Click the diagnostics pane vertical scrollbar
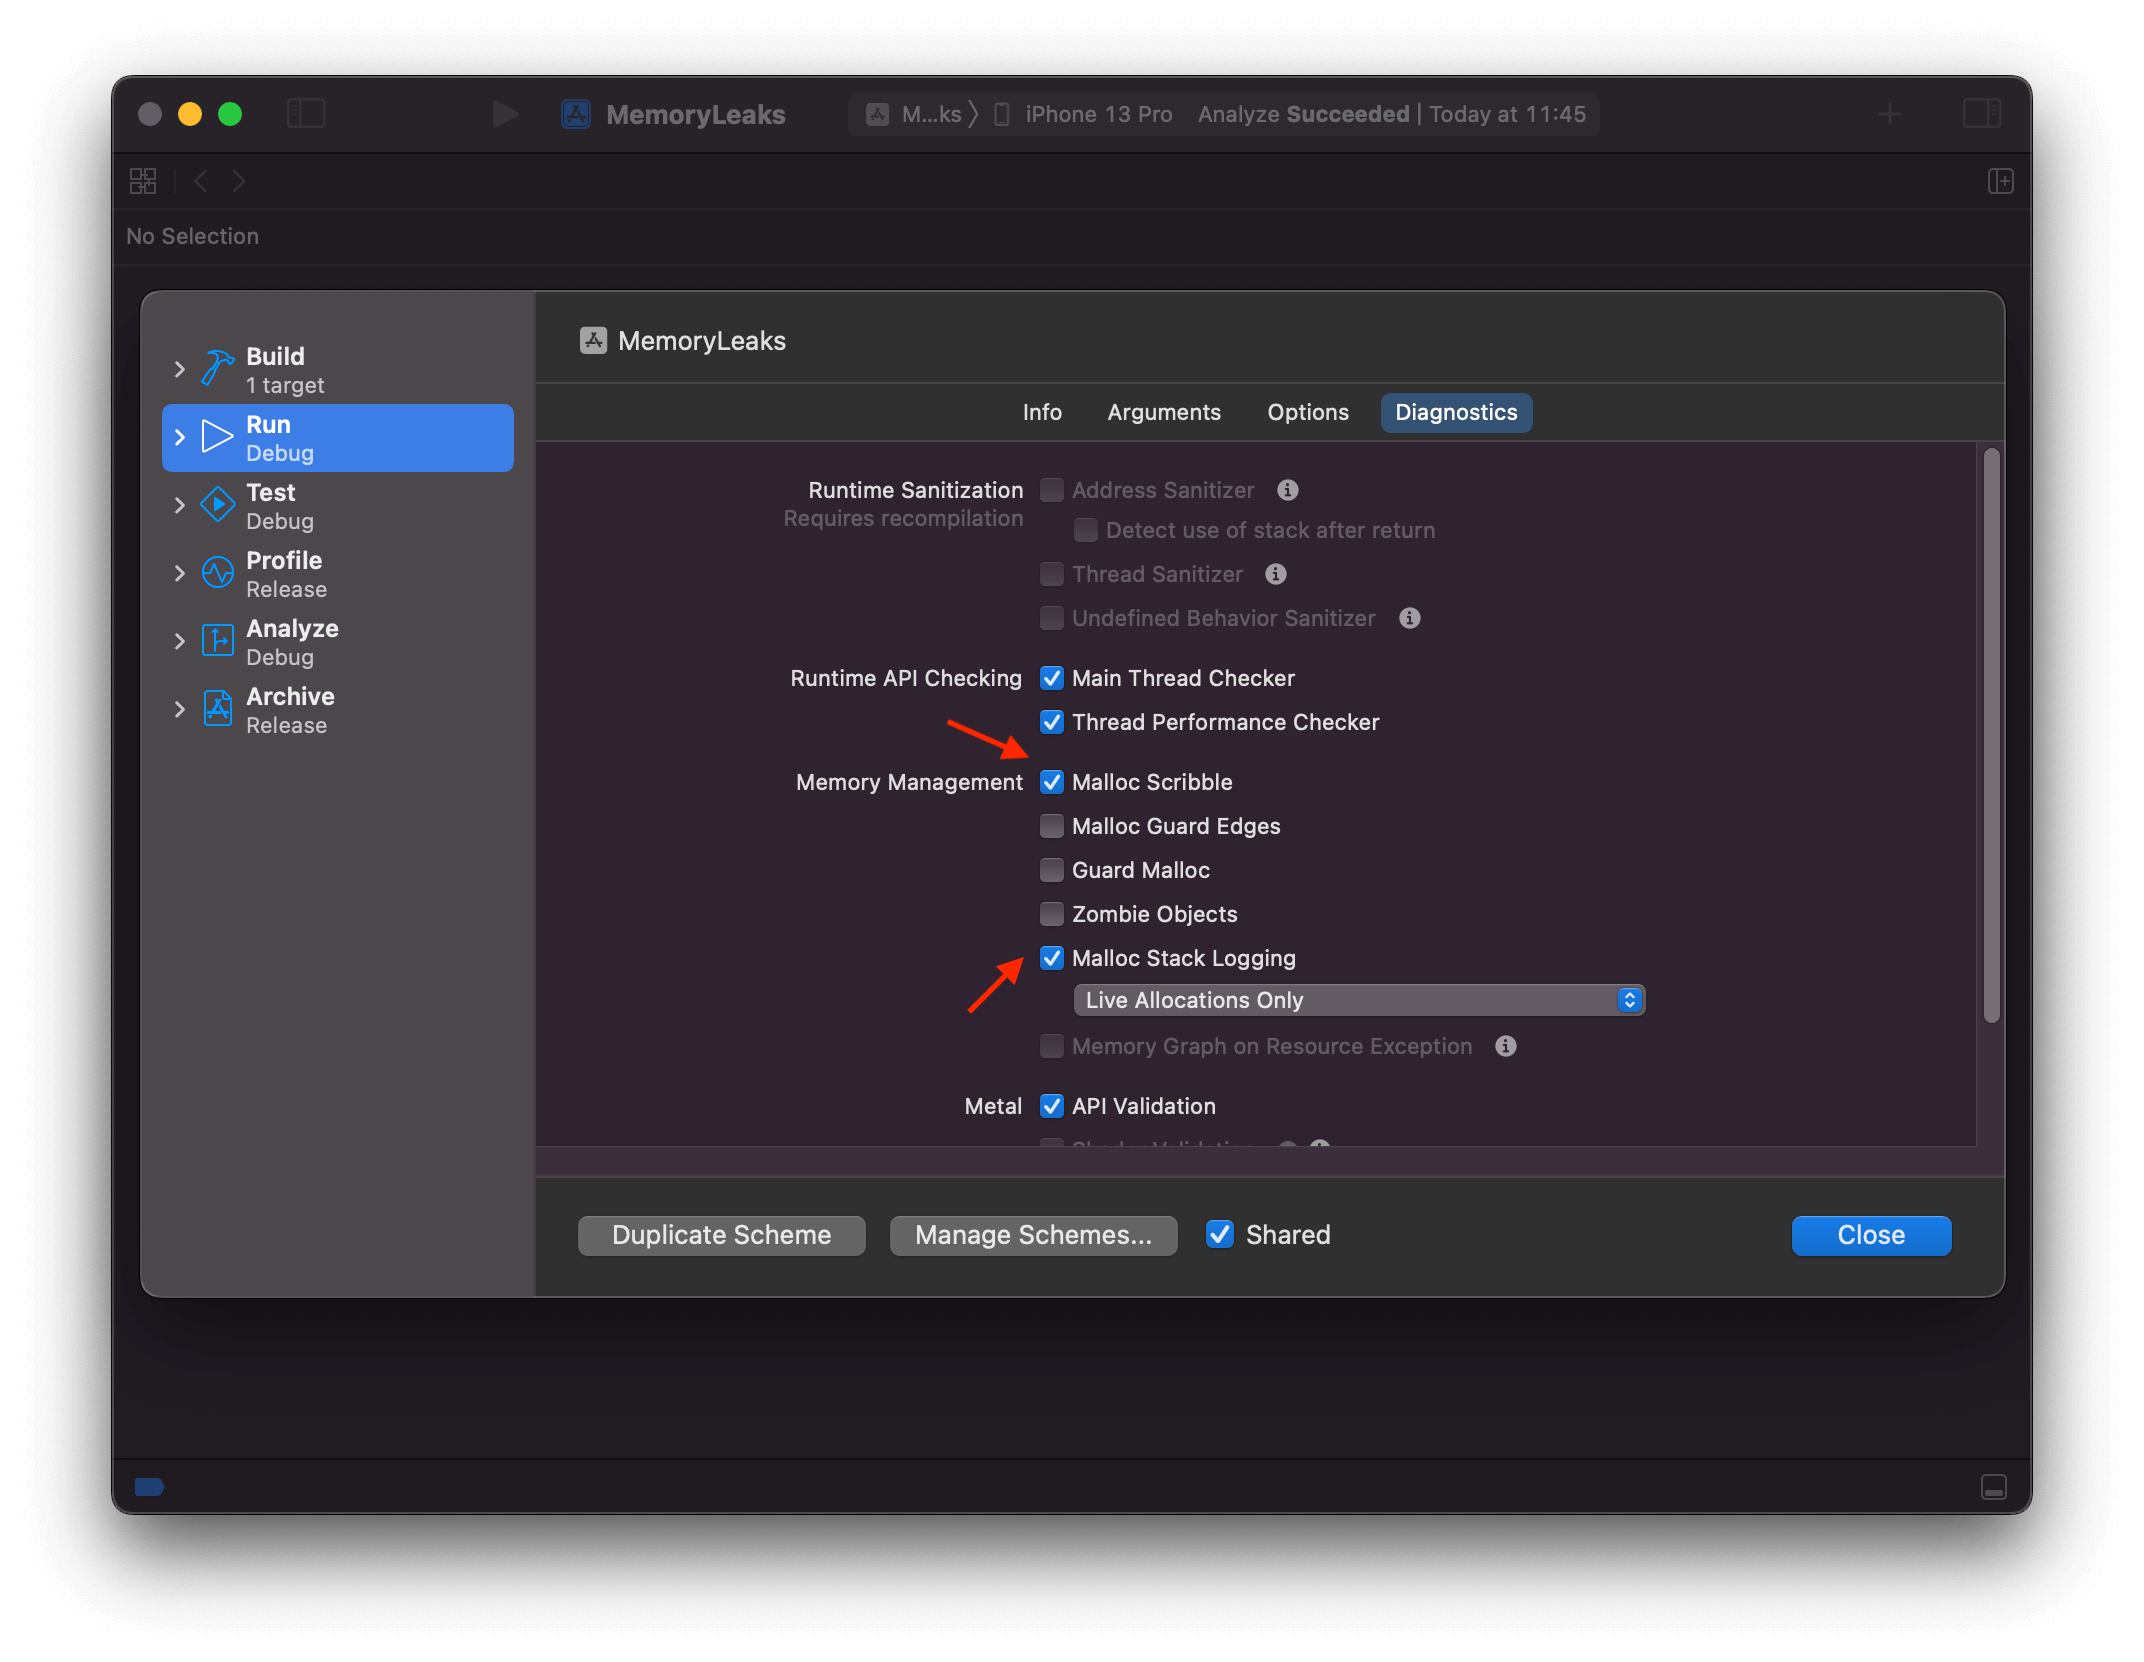 click(1991, 735)
